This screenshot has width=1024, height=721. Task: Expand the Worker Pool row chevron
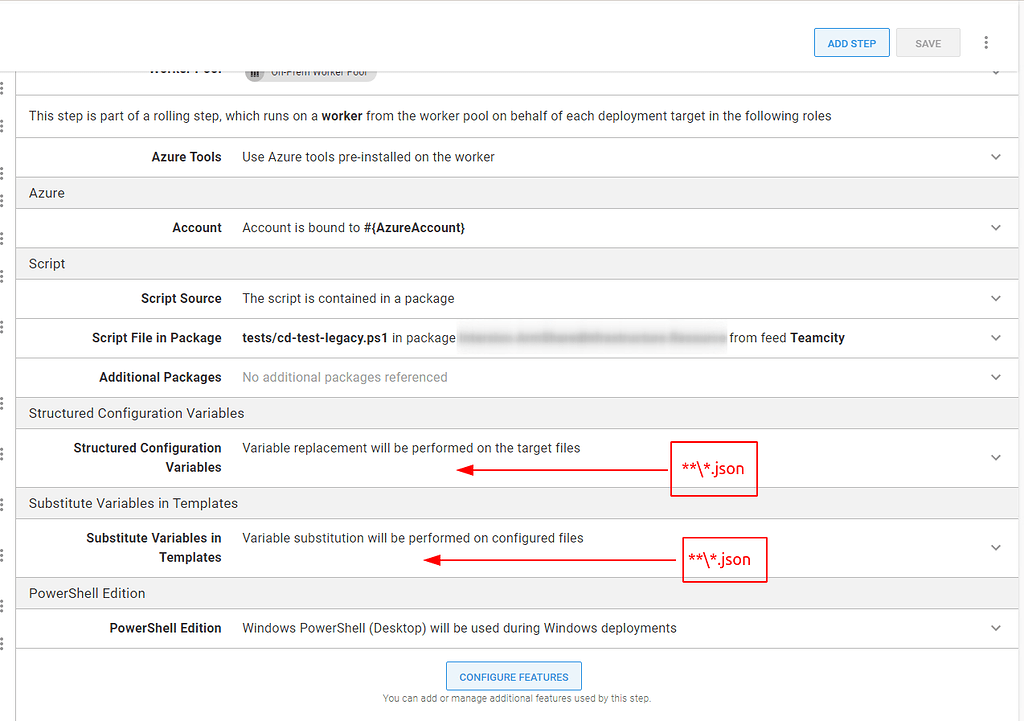pos(995,73)
